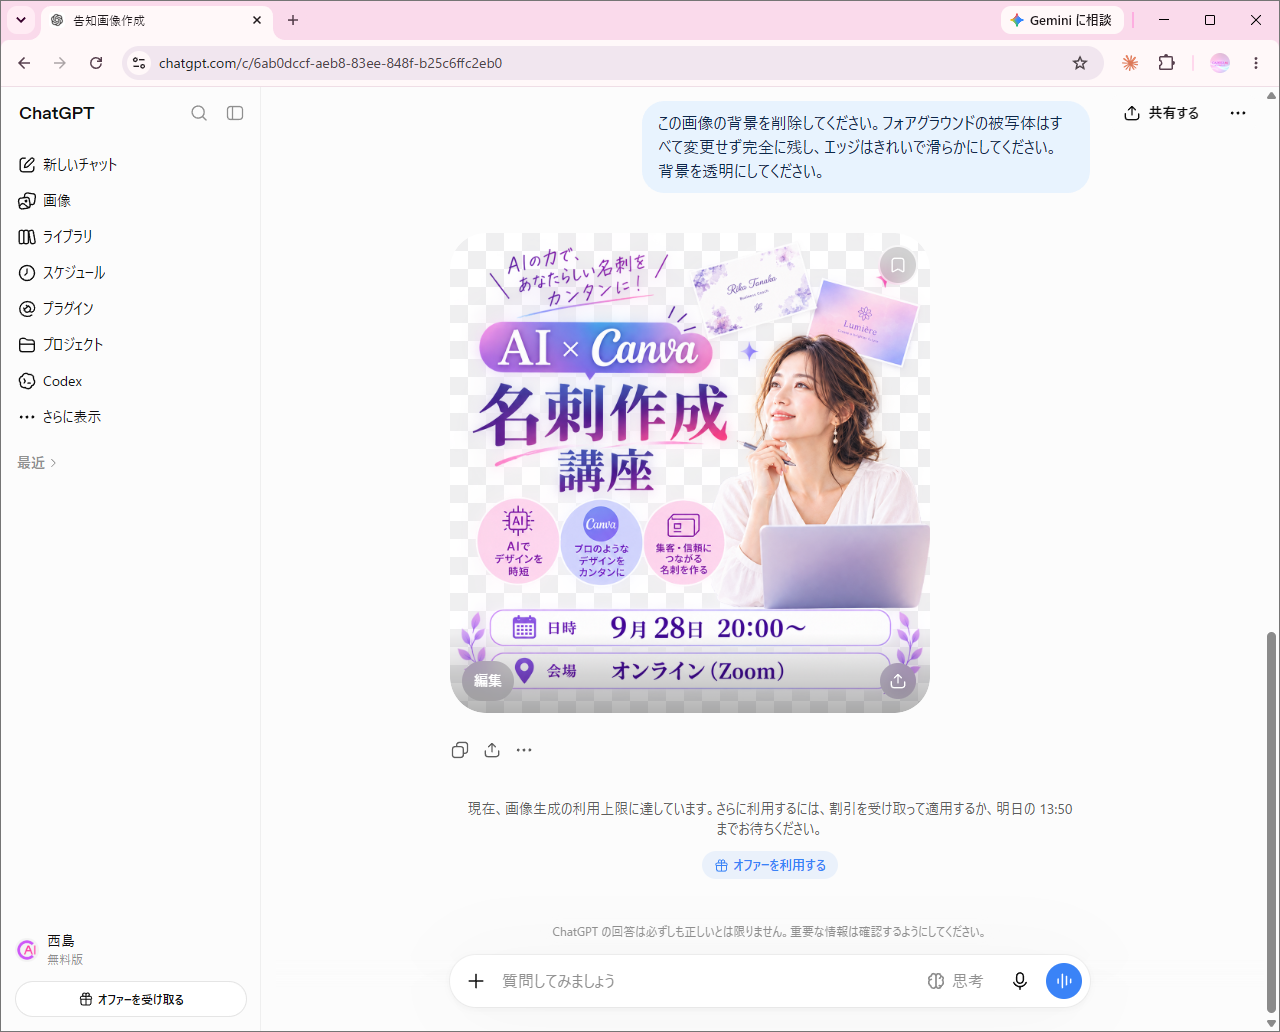This screenshot has width=1280, height=1032.
Task: Collapse the sidebar with the panel icon
Action: click(235, 113)
